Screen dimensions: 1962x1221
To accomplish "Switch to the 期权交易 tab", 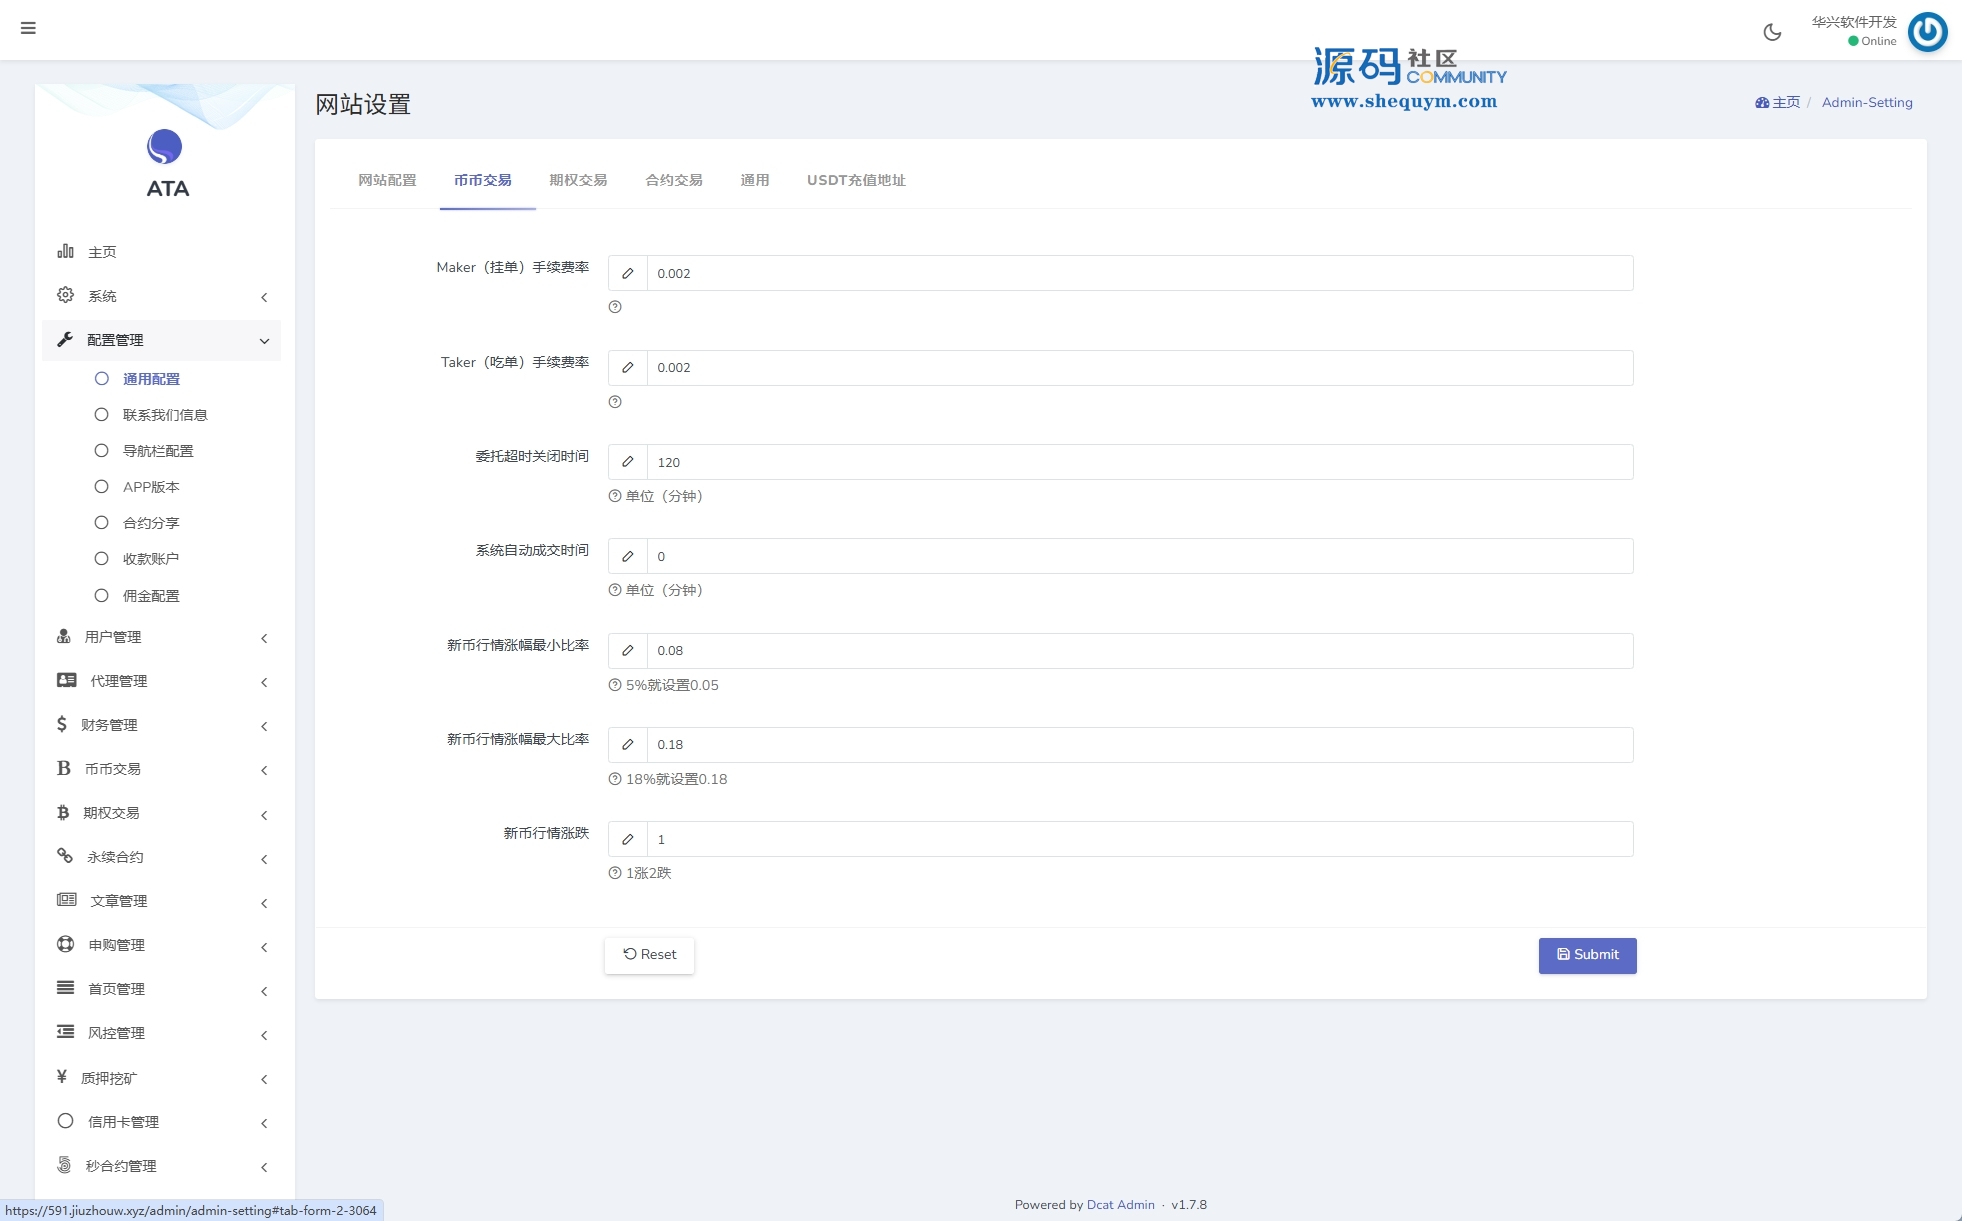I will click(x=578, y=180).
